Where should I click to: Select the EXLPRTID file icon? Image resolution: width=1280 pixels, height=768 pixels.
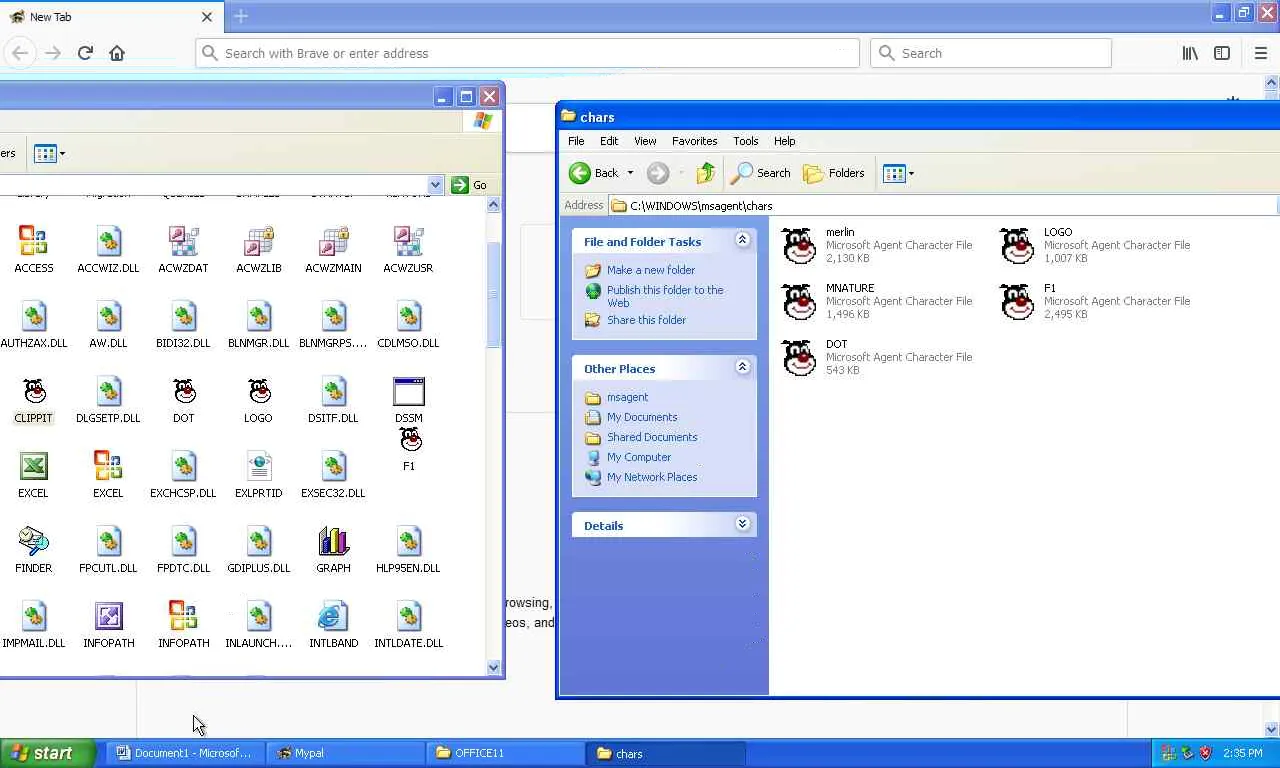point(258,466)
